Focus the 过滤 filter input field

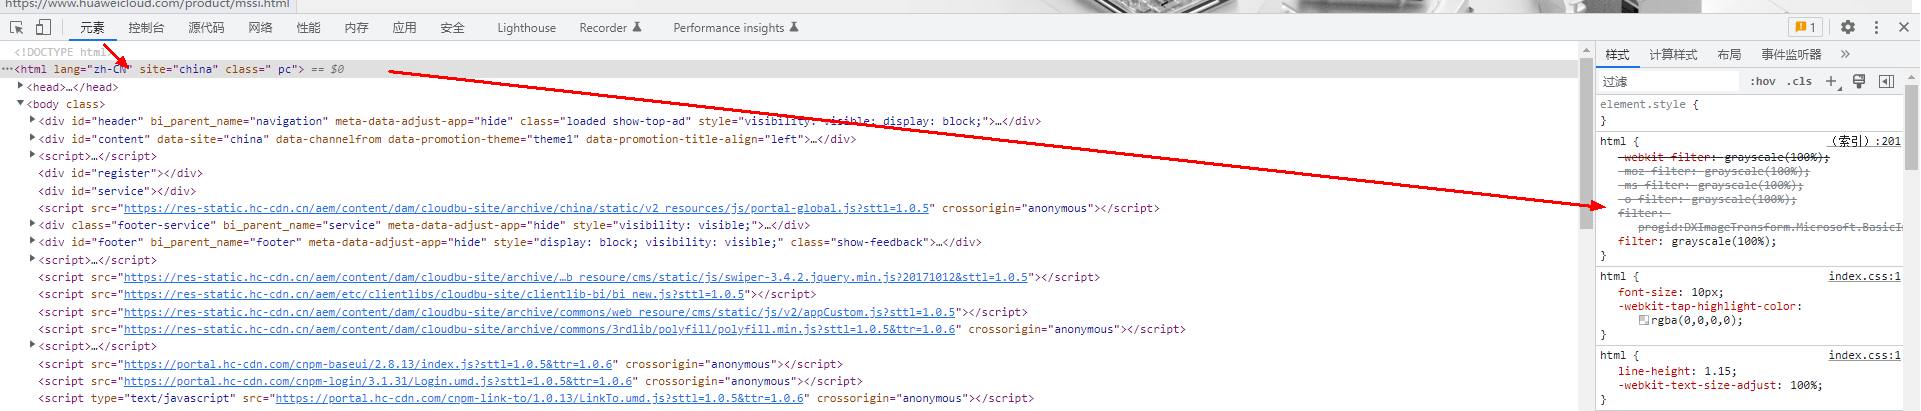pyautogui.click(x=1670, y=81)
